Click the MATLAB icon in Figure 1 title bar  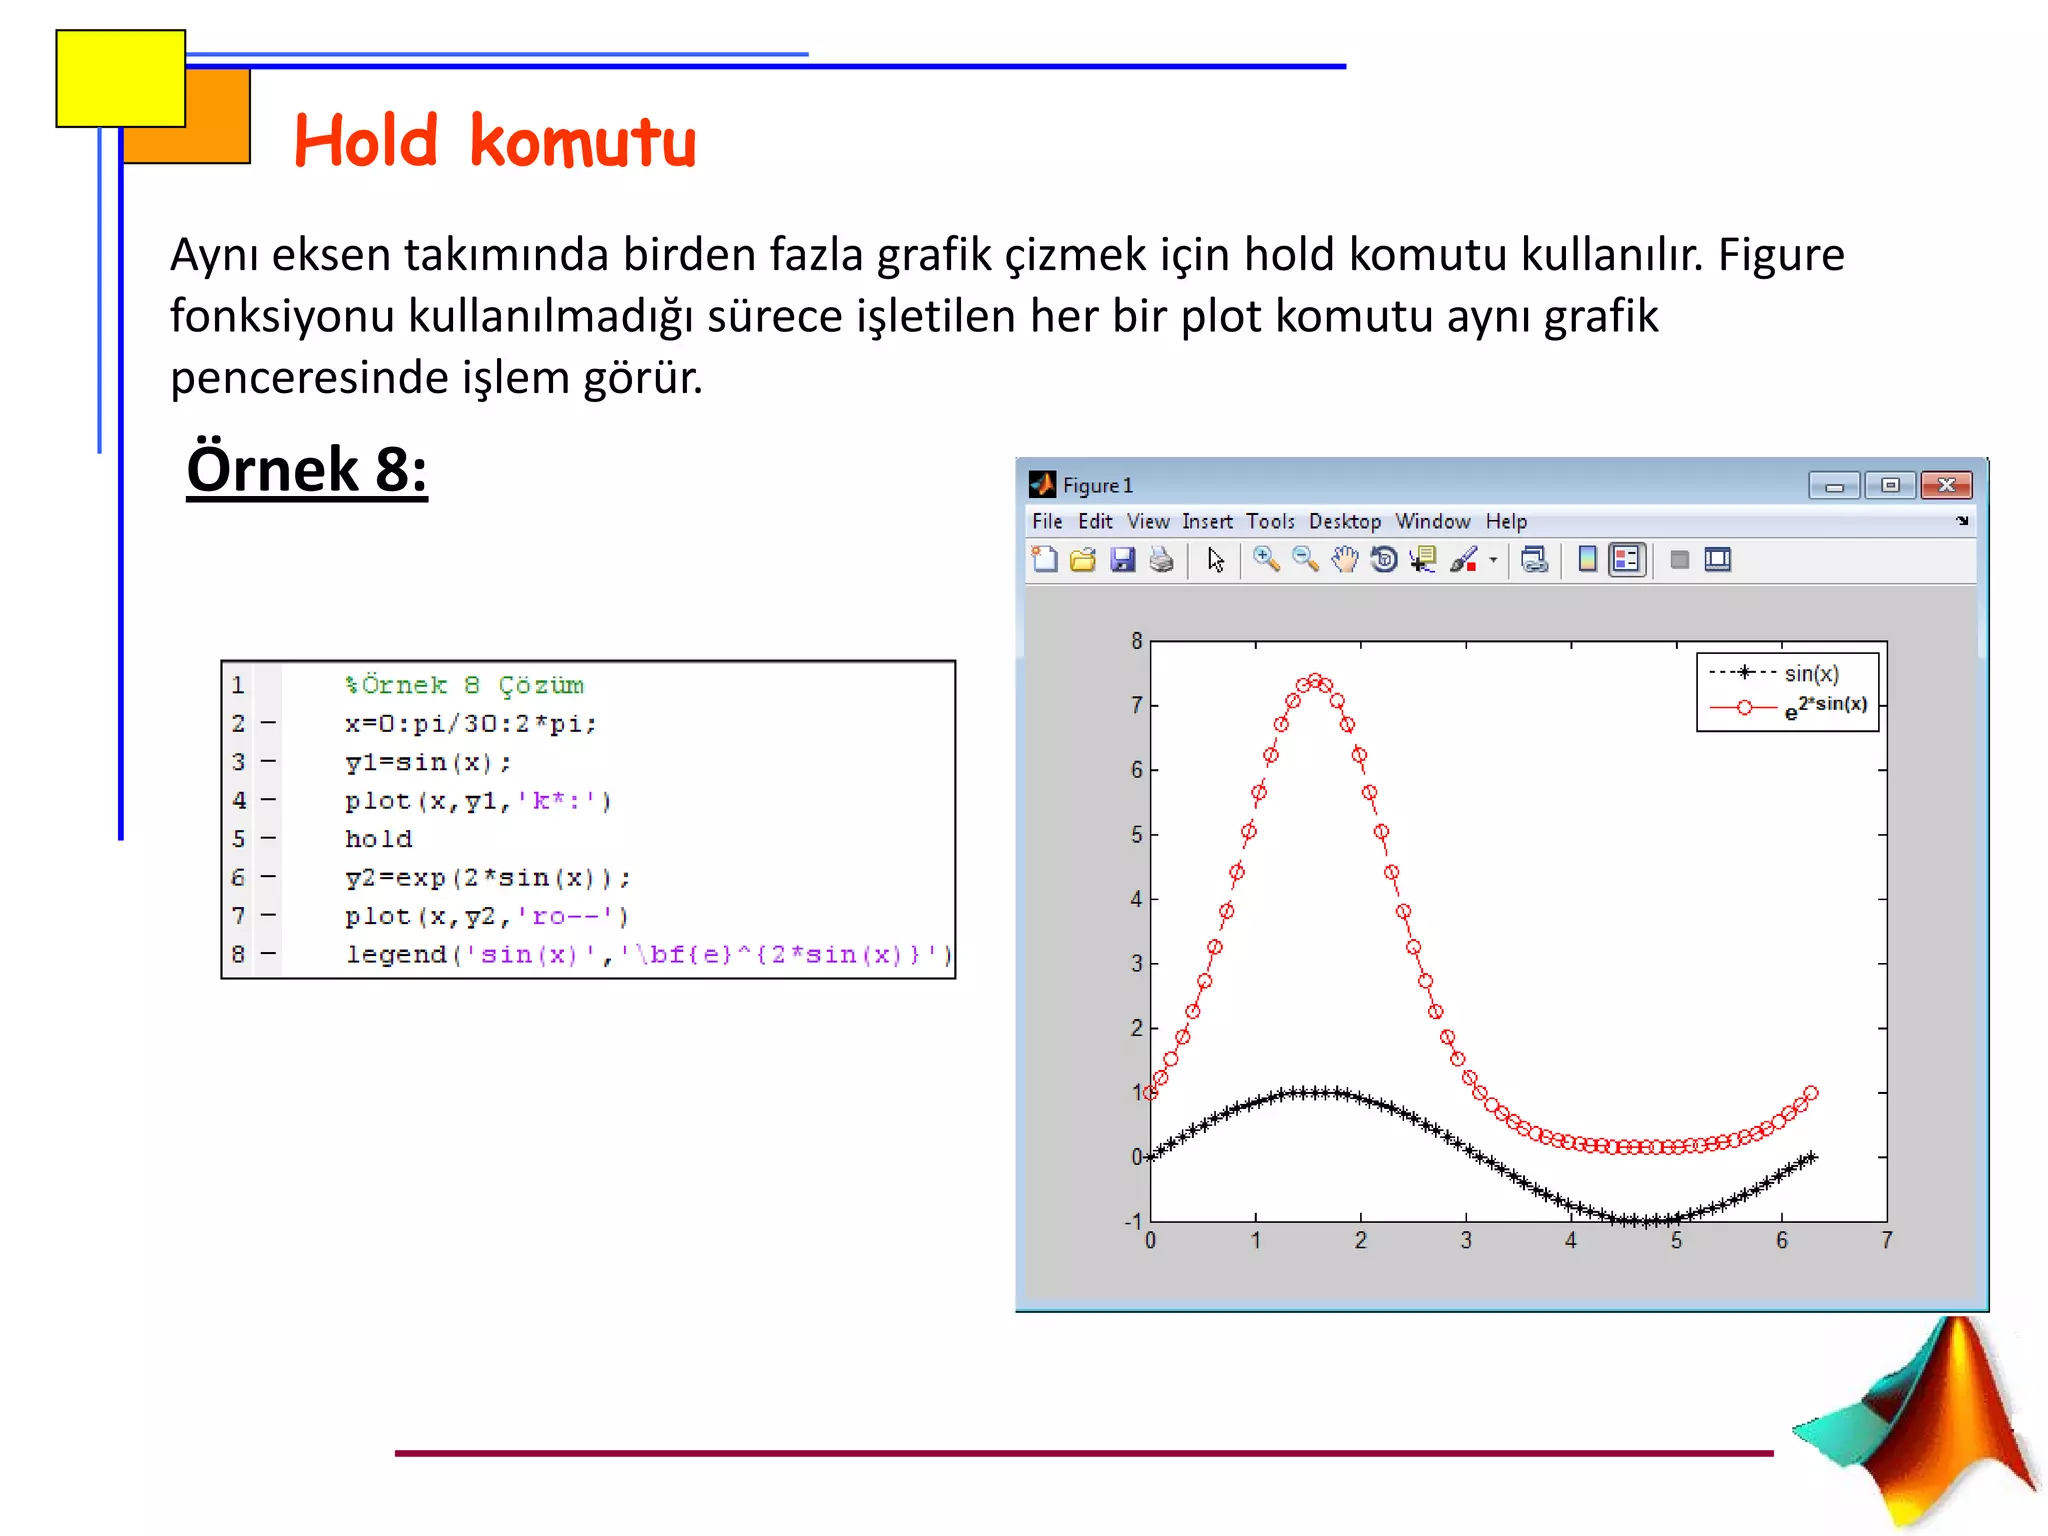(x=1042, y=485)
